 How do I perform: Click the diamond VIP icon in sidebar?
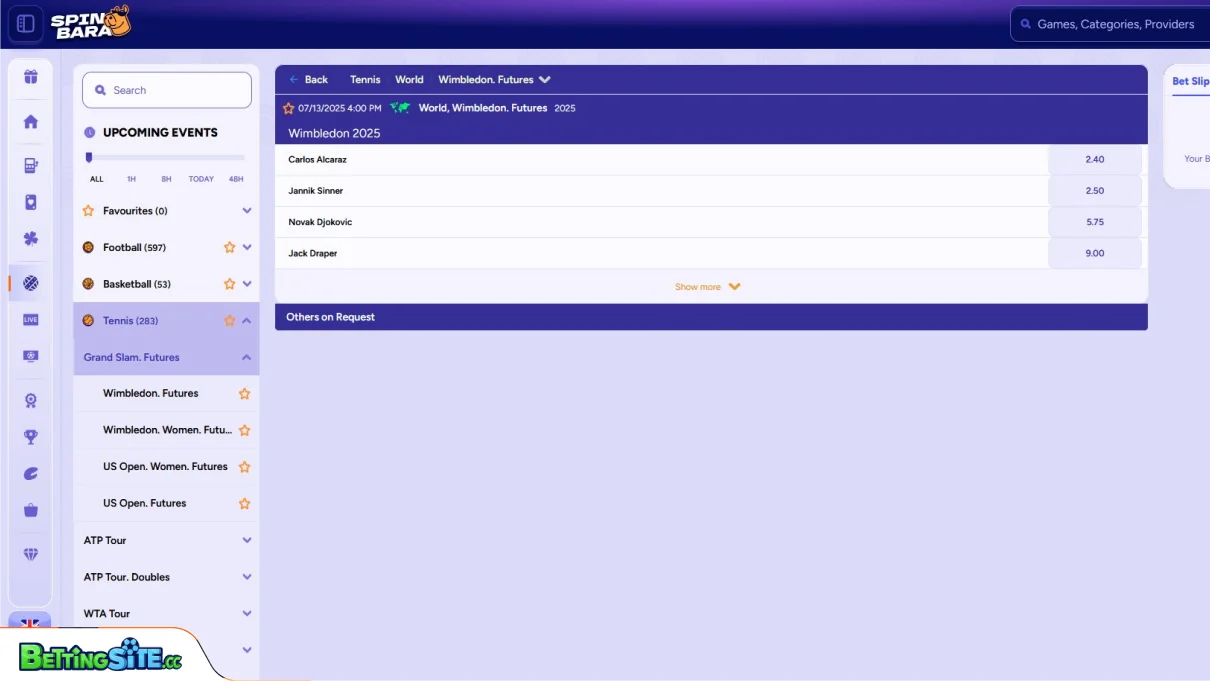(x=30, y=553)
